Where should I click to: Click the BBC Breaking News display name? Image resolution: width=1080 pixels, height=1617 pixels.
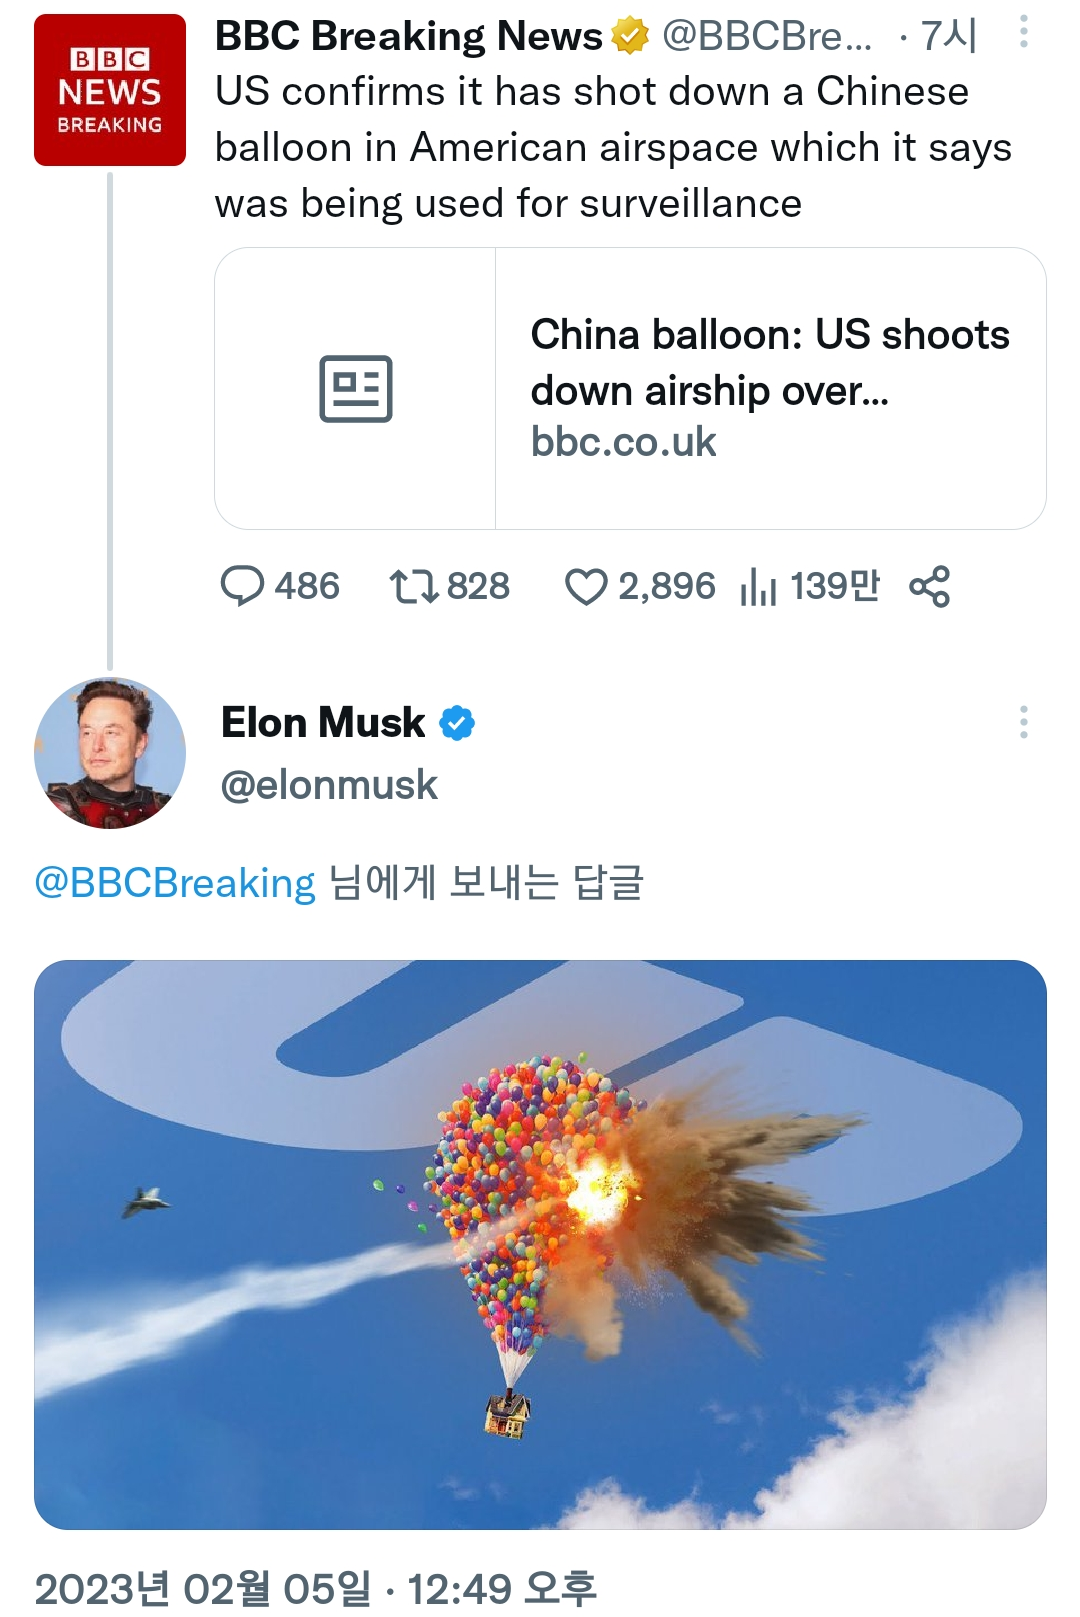coord(408,37)
